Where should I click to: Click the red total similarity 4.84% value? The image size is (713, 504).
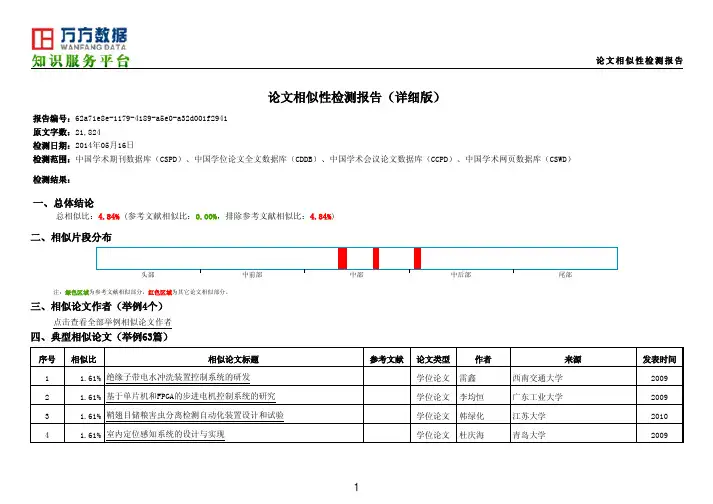108,216
